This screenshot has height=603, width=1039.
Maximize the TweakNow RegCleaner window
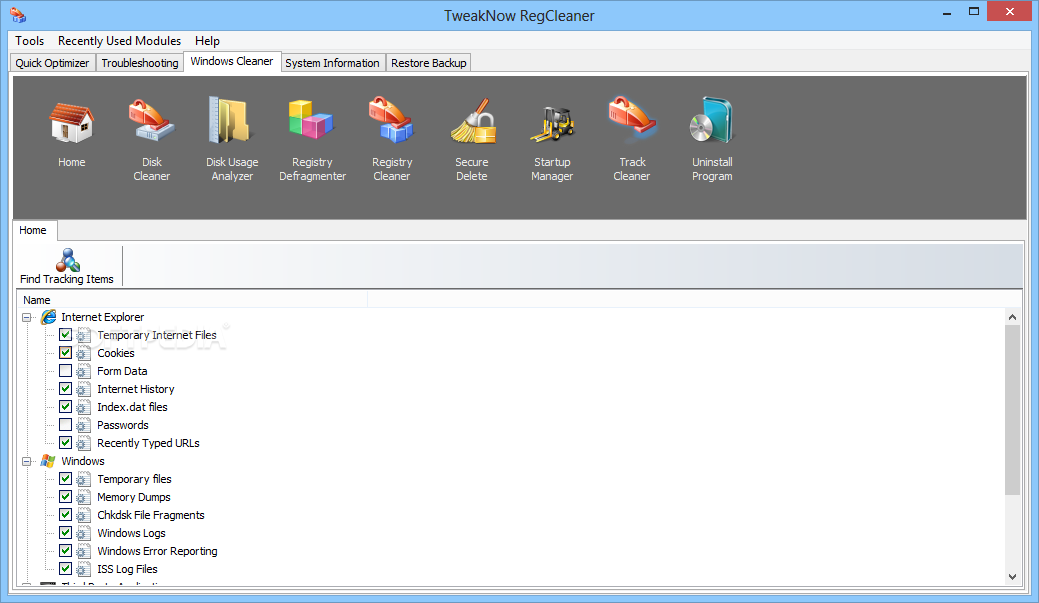(973, 12)
